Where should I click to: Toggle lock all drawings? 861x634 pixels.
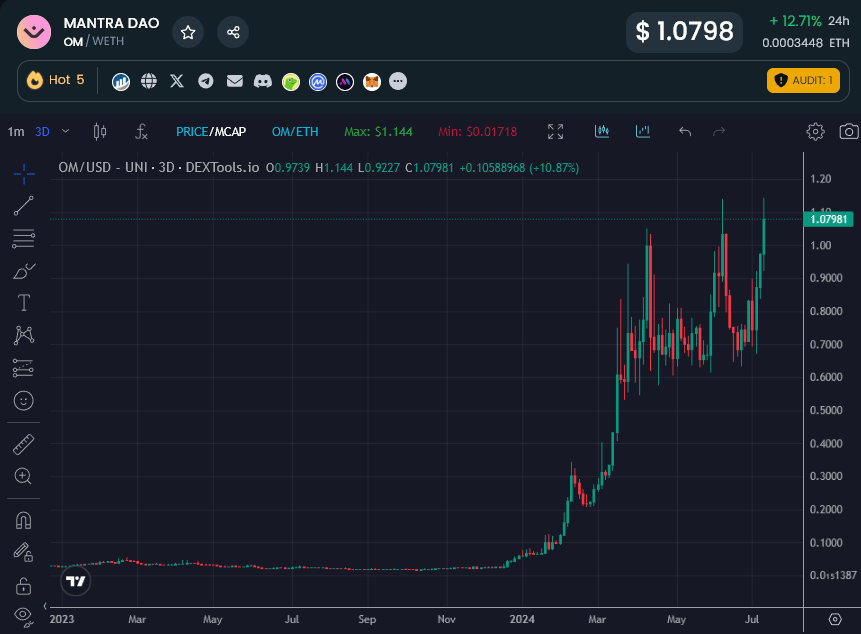[x=24, y=586]
